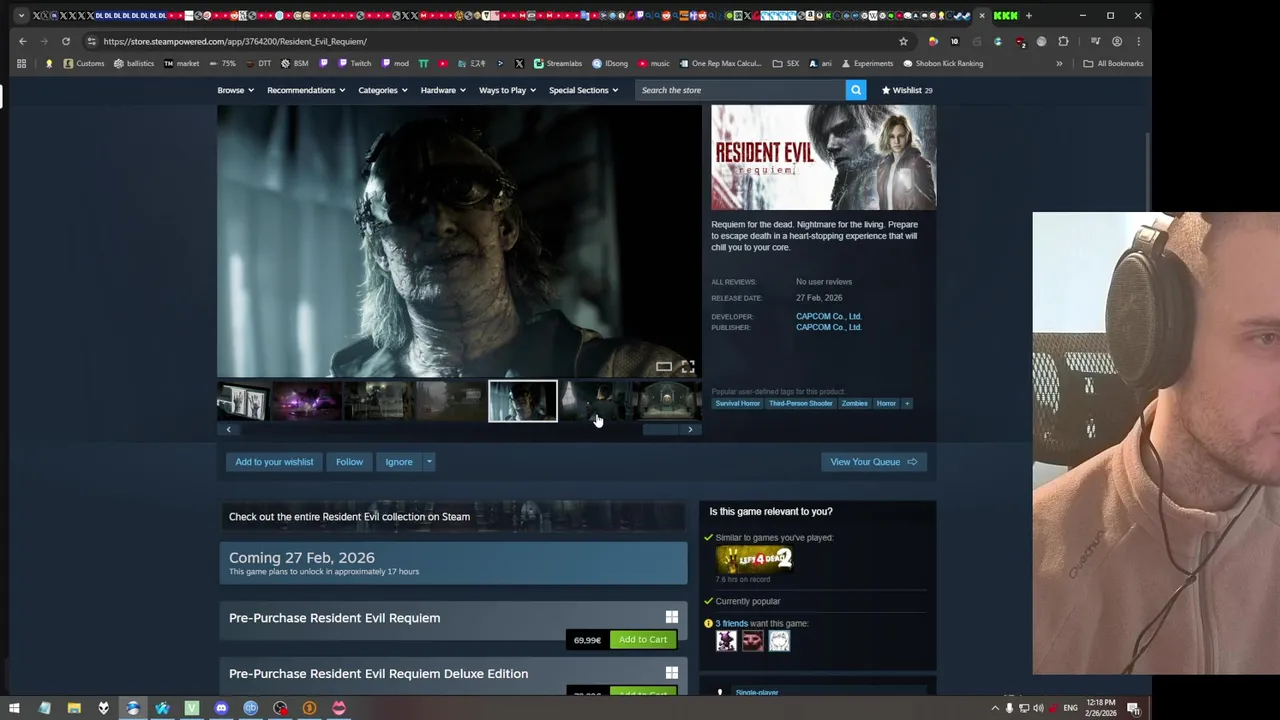Expand the Special Sections menu

coord(583,90)
